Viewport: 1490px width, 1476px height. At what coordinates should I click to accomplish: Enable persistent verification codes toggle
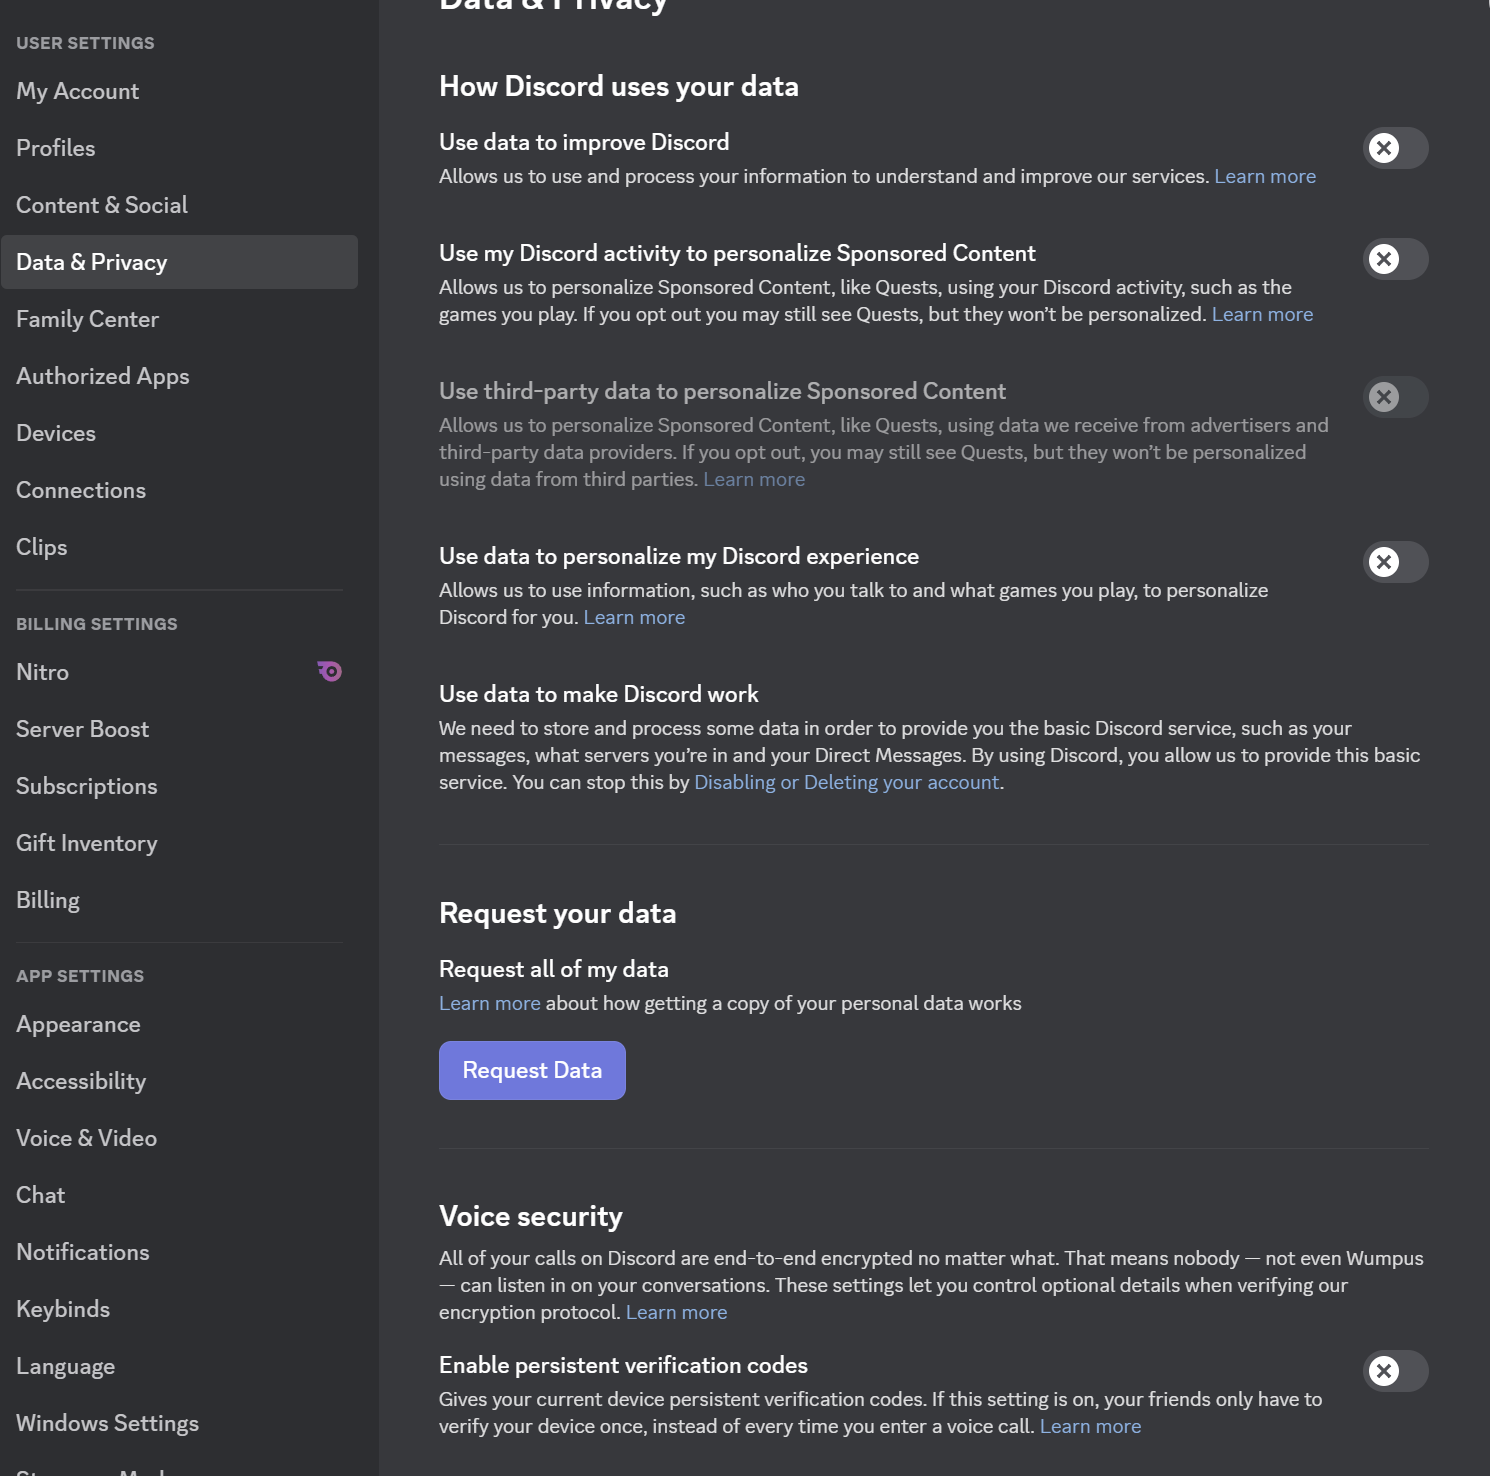click(x=1396, y=1372)
